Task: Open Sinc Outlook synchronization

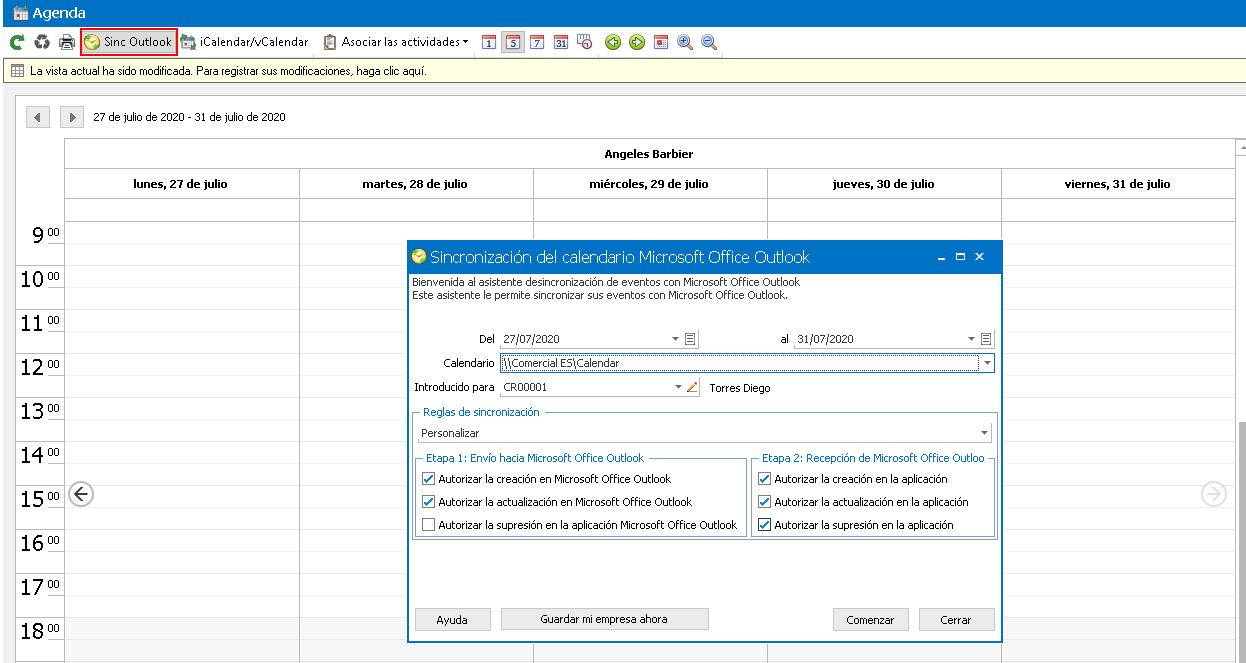Action: (x=129, y=42)
